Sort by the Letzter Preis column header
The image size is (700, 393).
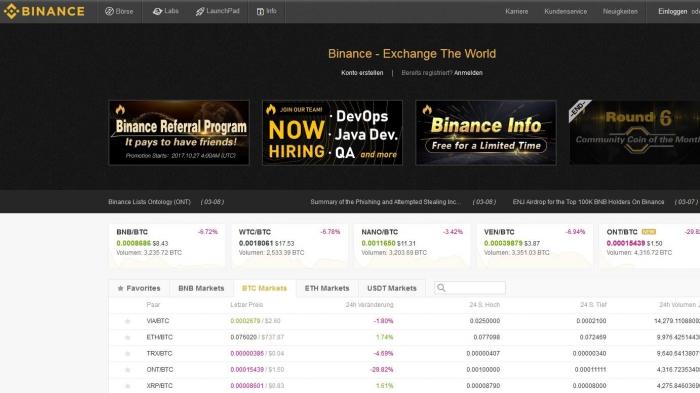point(246,305)
